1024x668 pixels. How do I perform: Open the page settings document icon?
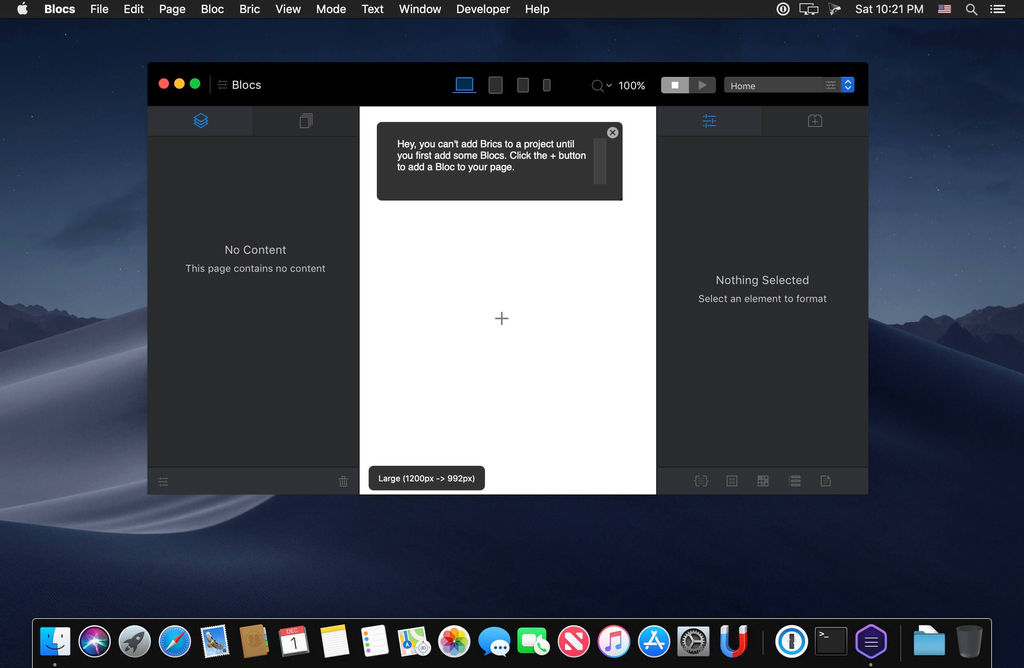[826, 481]
